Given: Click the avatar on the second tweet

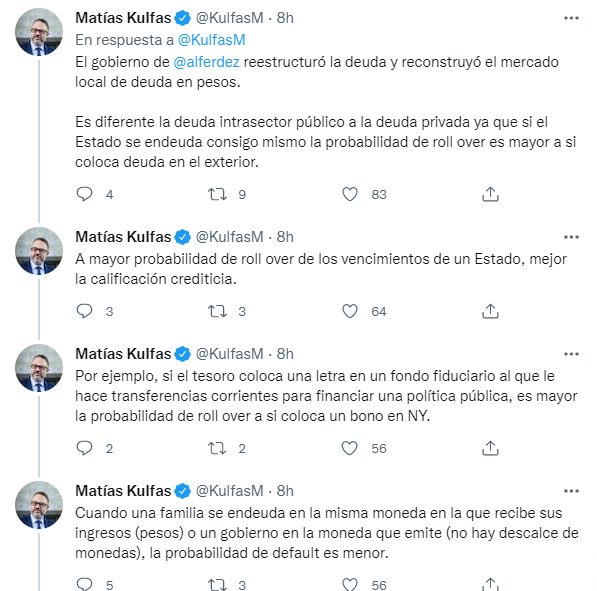Looking at the screenshot, I should 39,251.
